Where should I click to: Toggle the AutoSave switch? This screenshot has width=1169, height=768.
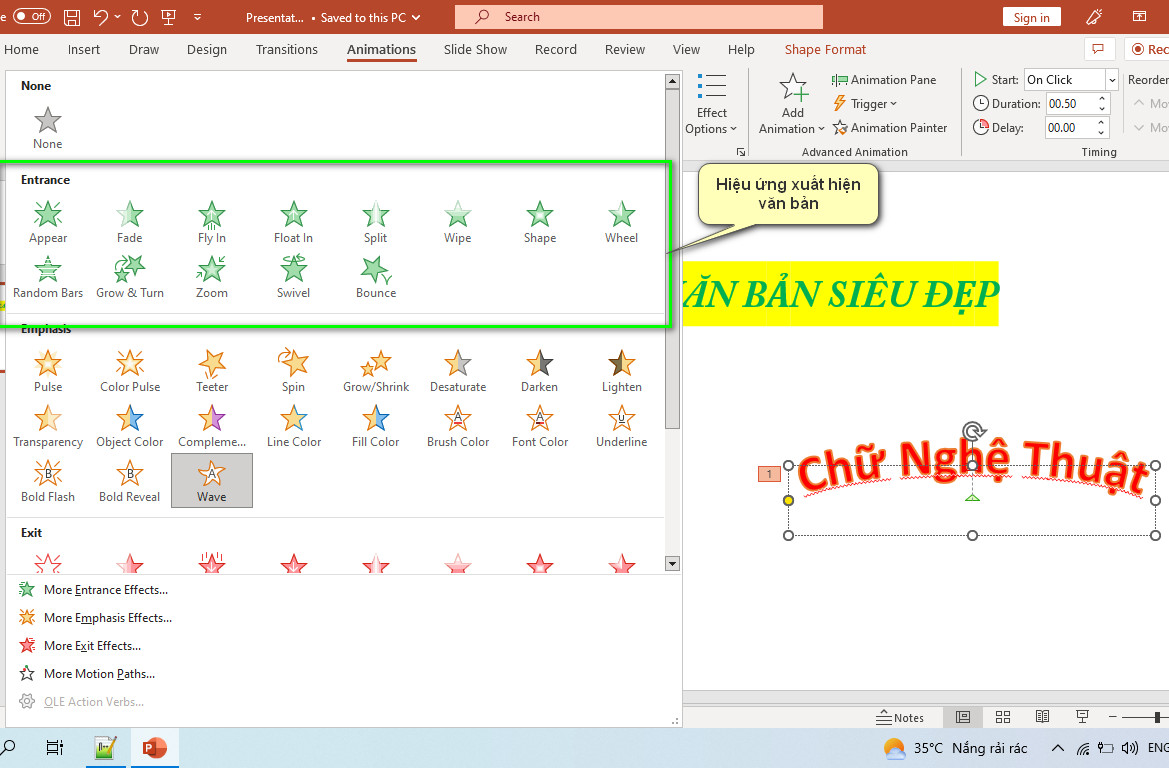(x=31, y=16)
